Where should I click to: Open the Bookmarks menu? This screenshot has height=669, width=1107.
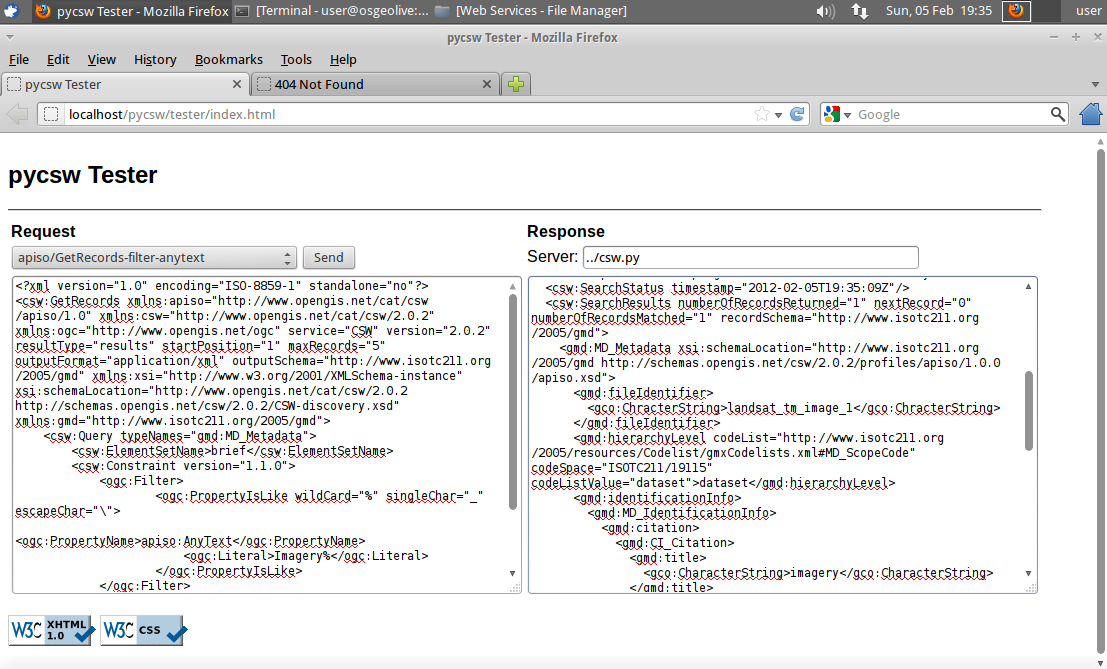coord(229,59)
